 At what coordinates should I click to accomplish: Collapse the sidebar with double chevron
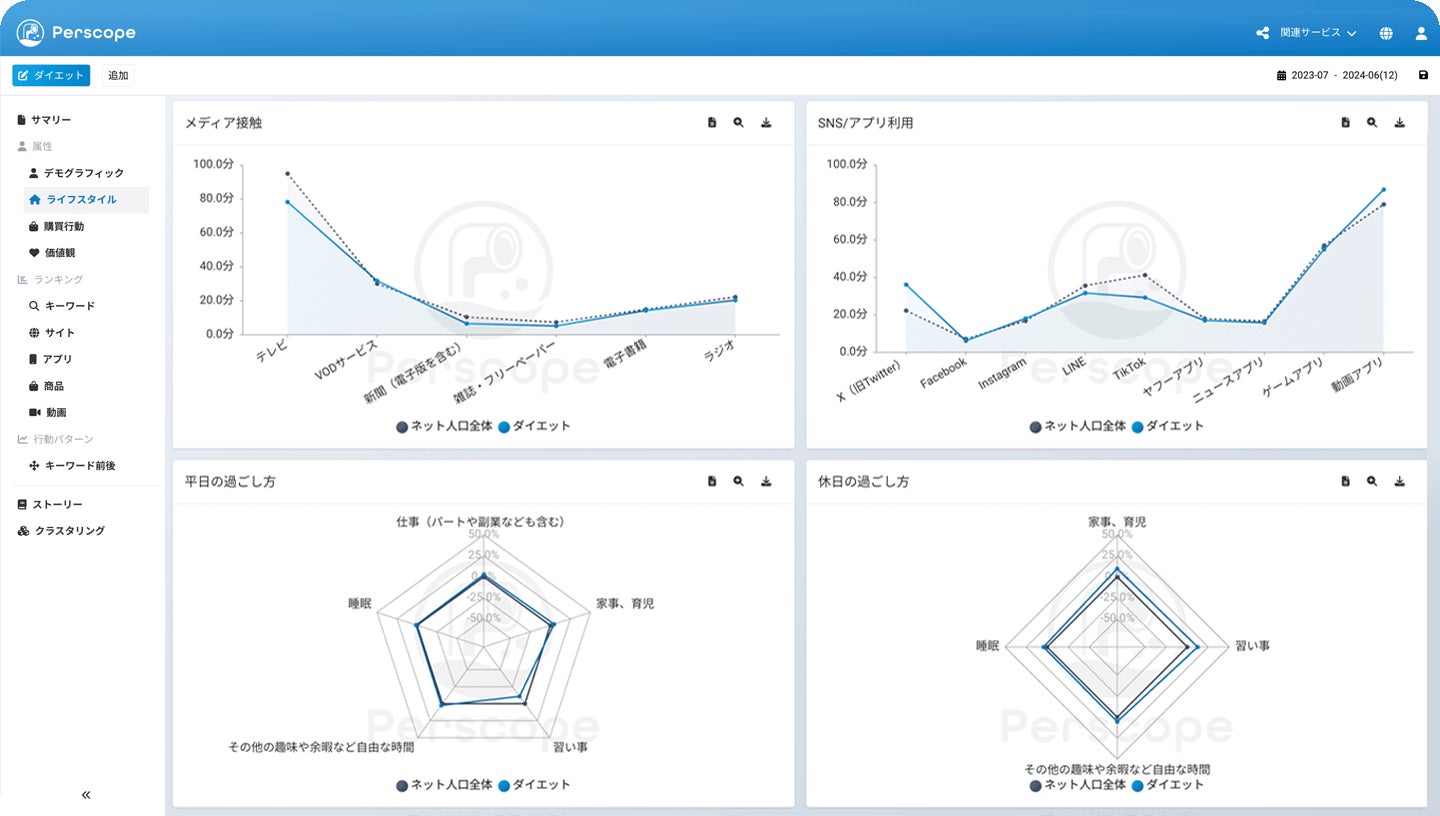tap(86, 795)
